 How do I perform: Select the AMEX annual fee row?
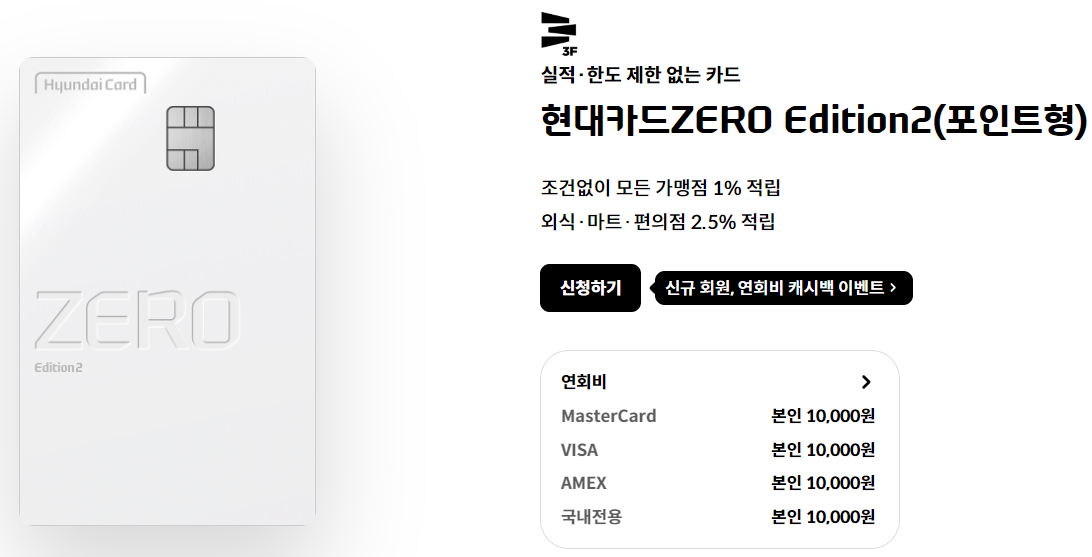click(x=718, y=483)
